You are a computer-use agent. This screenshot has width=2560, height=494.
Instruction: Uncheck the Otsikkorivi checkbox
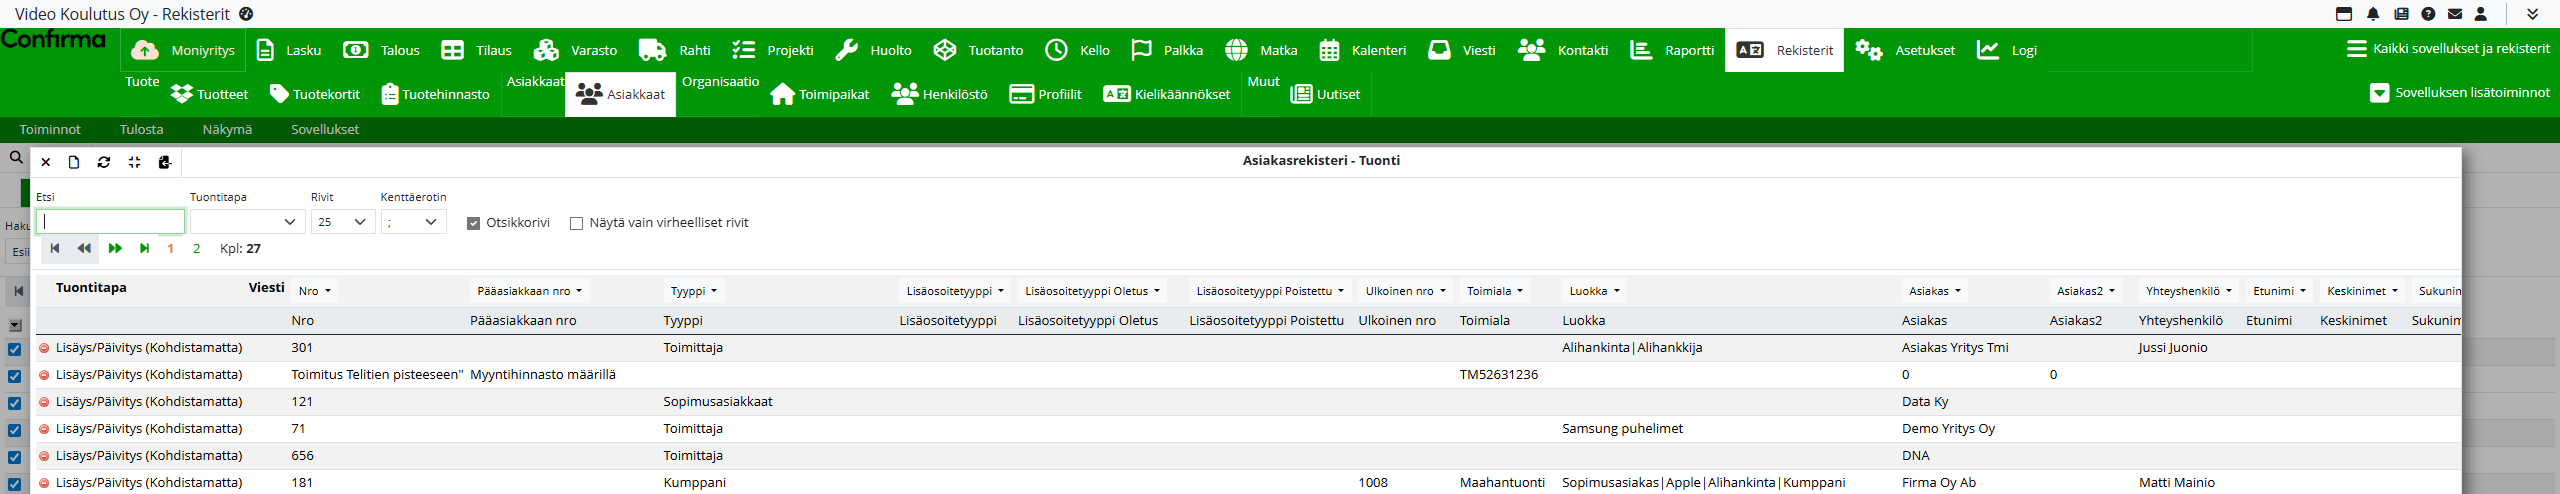(474, 223)
